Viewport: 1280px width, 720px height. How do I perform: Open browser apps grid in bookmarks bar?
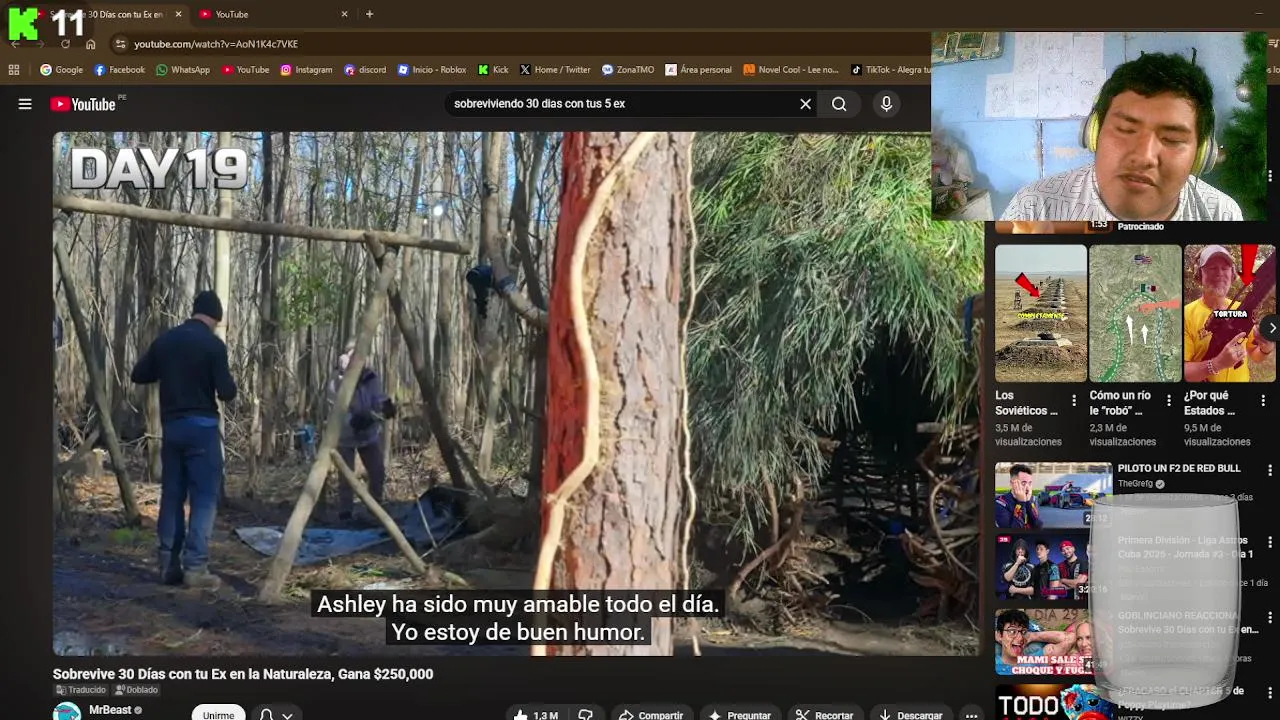coord(14,70)
